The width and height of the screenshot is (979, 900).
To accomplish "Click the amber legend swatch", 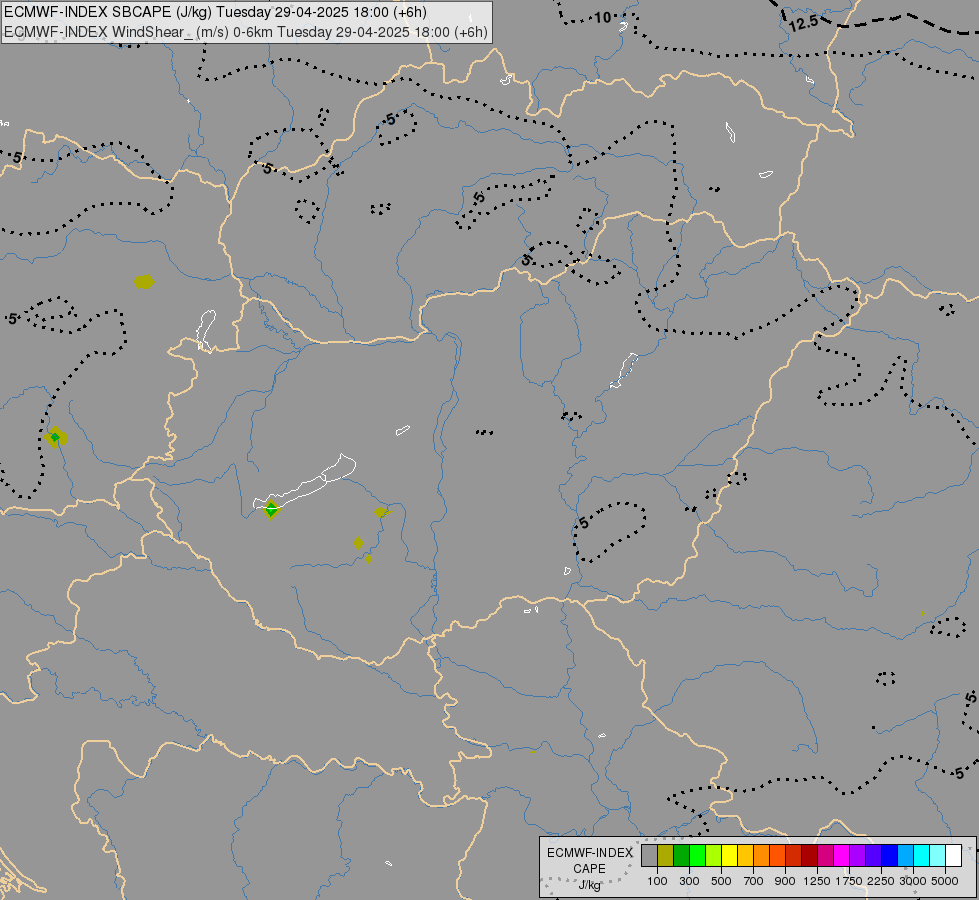I will click(745, 856).
